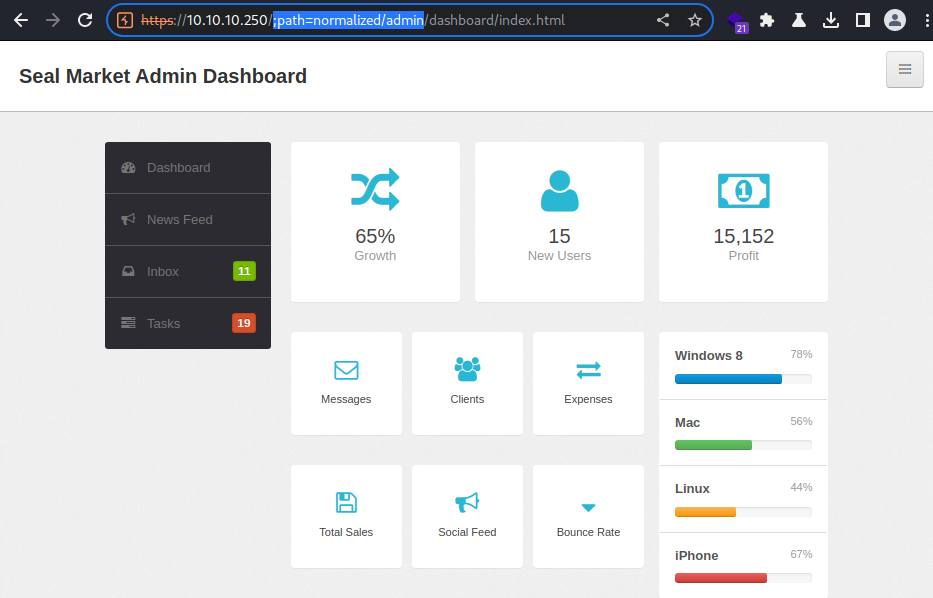Click the Tasks list icon
933x598 pixels.
pyautogui.click(x=128, y=323)
